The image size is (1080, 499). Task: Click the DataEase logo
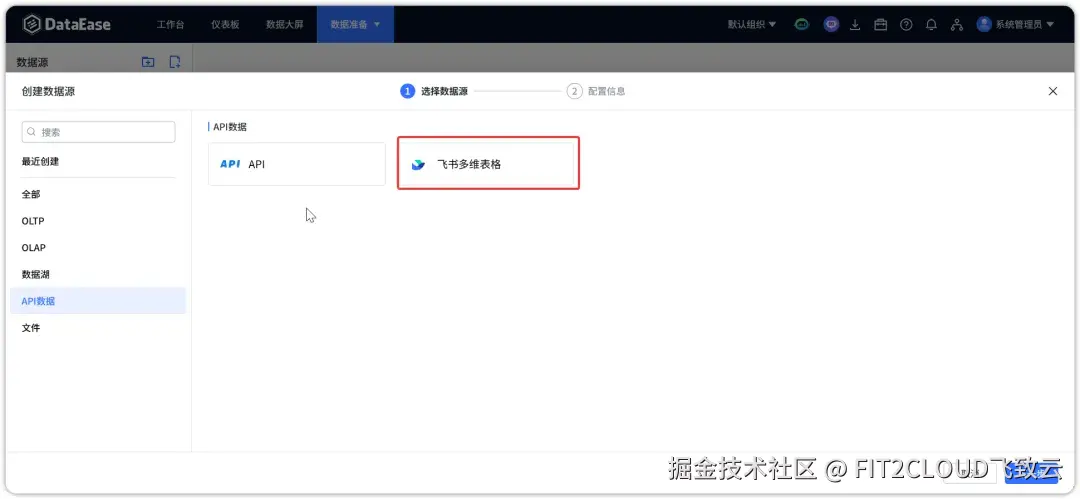67,25
